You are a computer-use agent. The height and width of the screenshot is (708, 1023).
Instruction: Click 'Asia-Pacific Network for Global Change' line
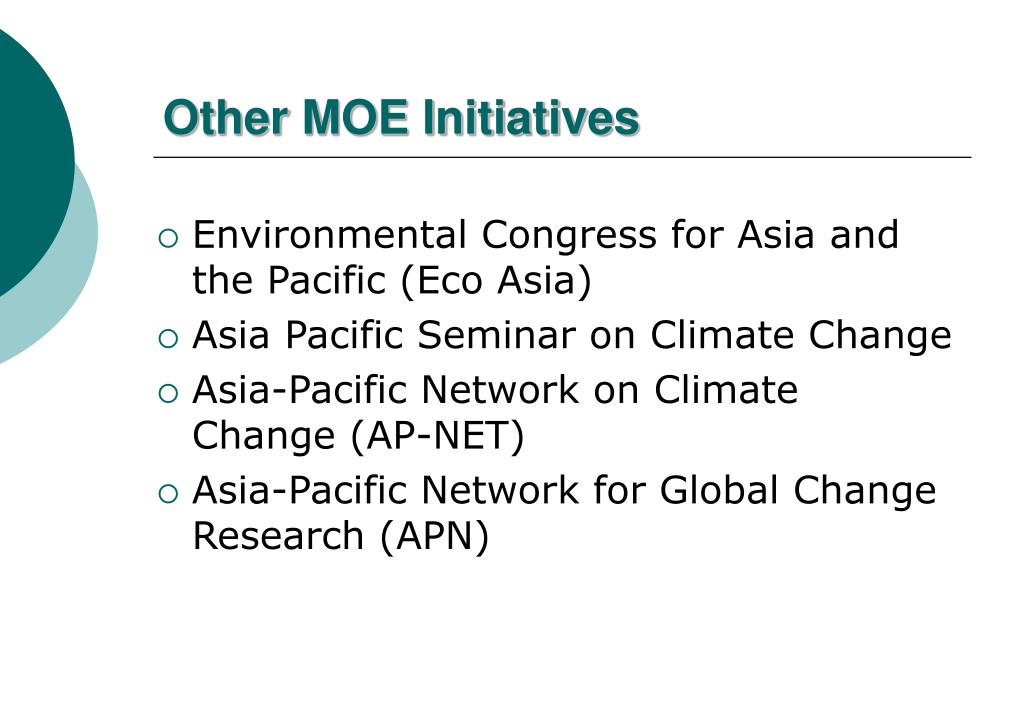pos(564,490)
